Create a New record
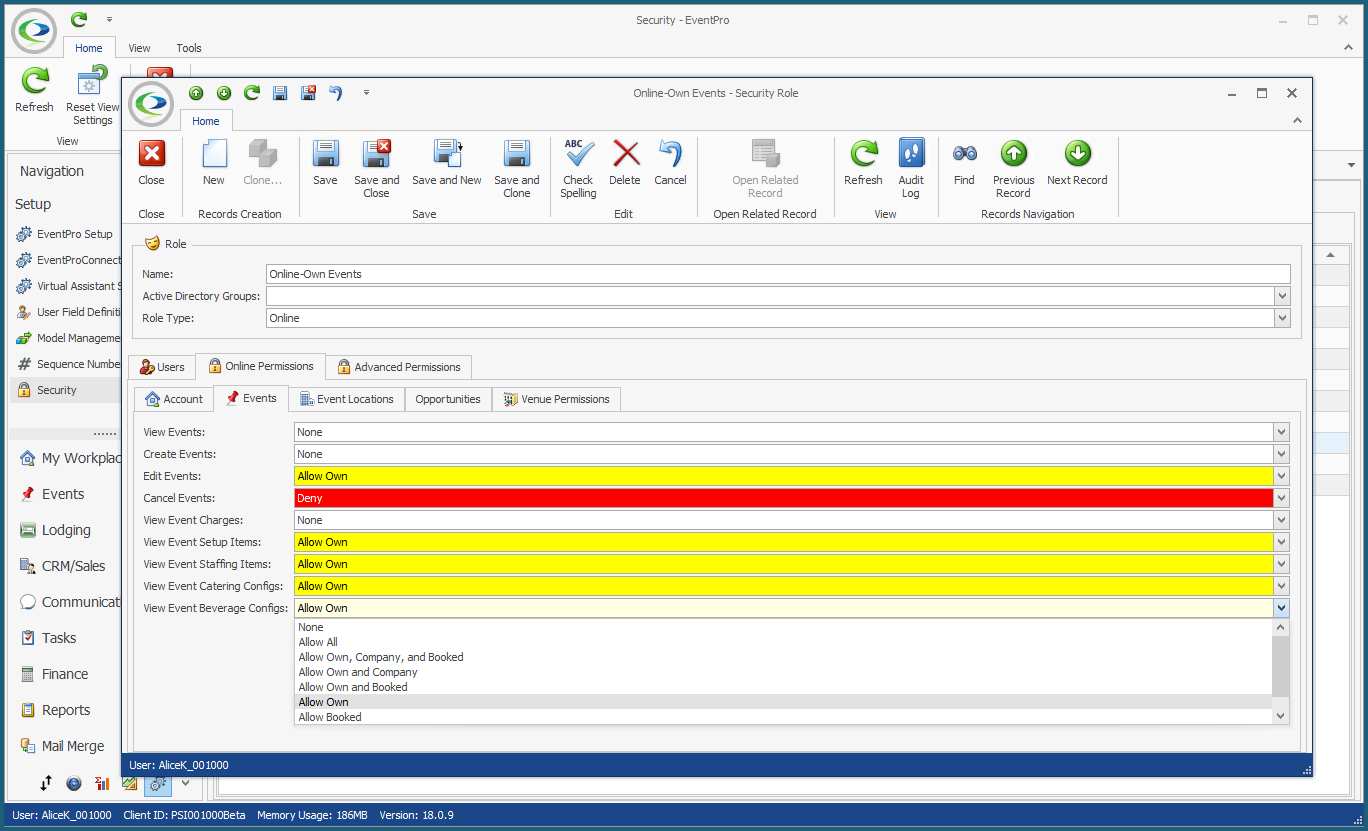Image resolution: width=1368 pixels, height=831 pixels. click(x=214, y=163)
